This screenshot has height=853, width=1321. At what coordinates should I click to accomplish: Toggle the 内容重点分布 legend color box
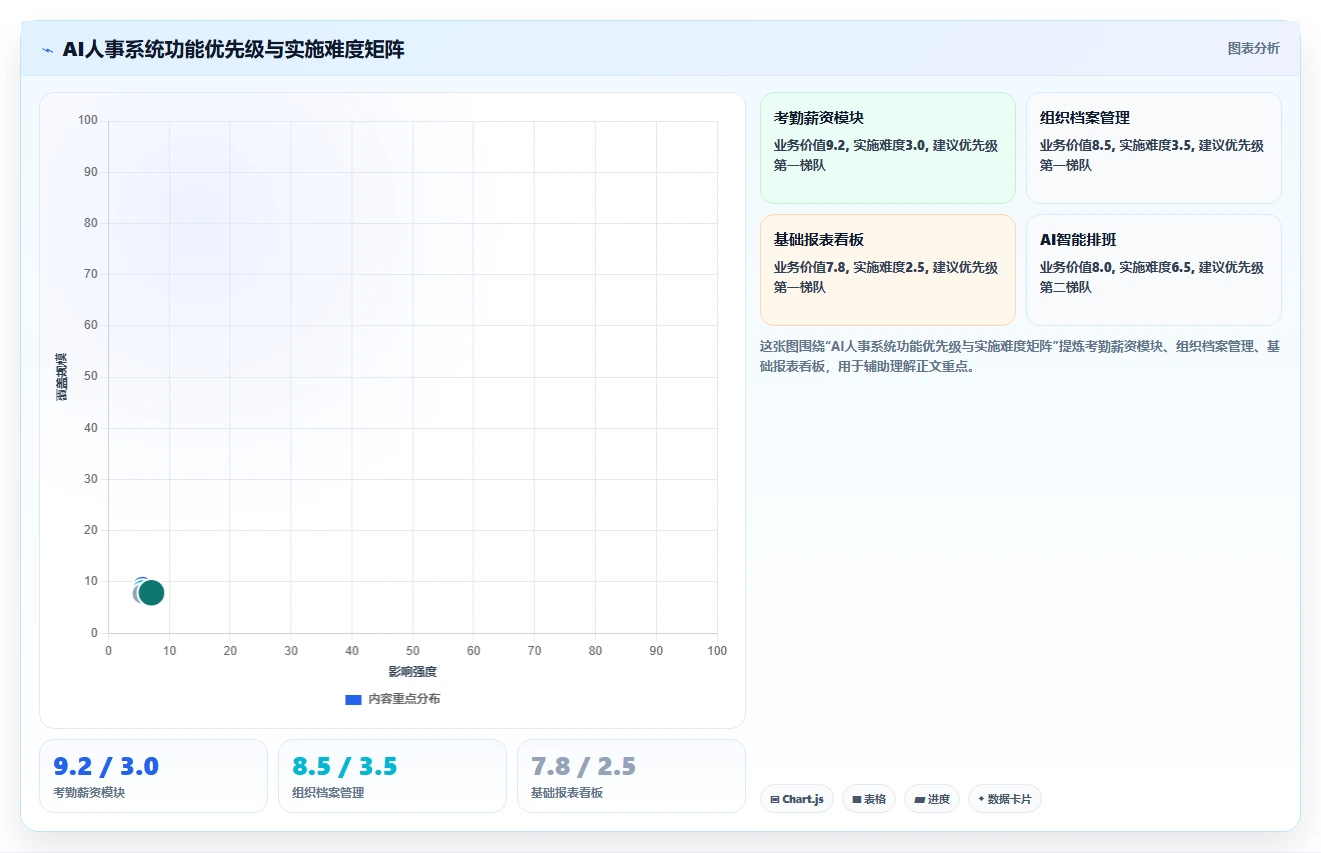(x=353, y=699)
